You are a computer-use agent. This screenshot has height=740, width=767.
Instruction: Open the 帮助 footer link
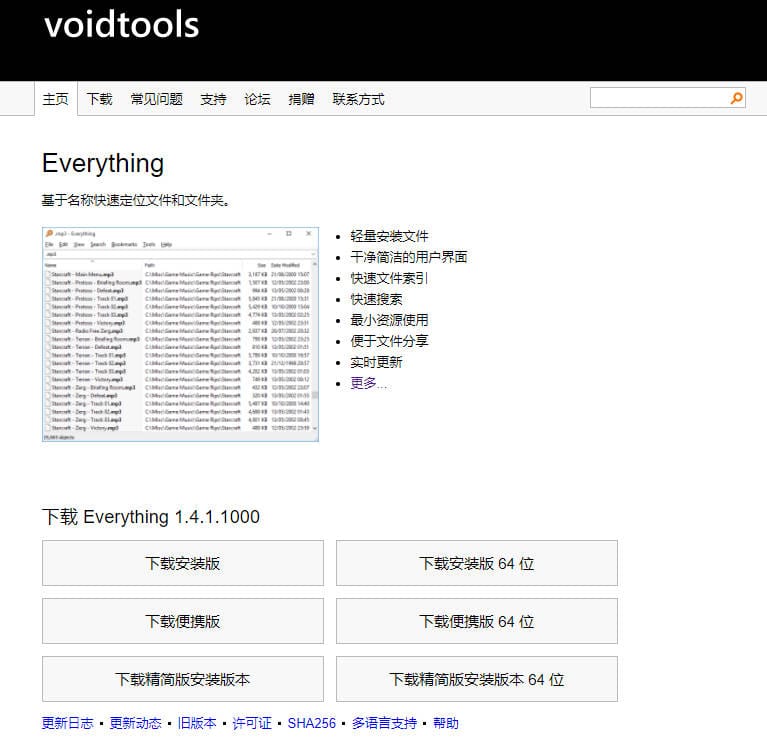[x=446, y=723]
